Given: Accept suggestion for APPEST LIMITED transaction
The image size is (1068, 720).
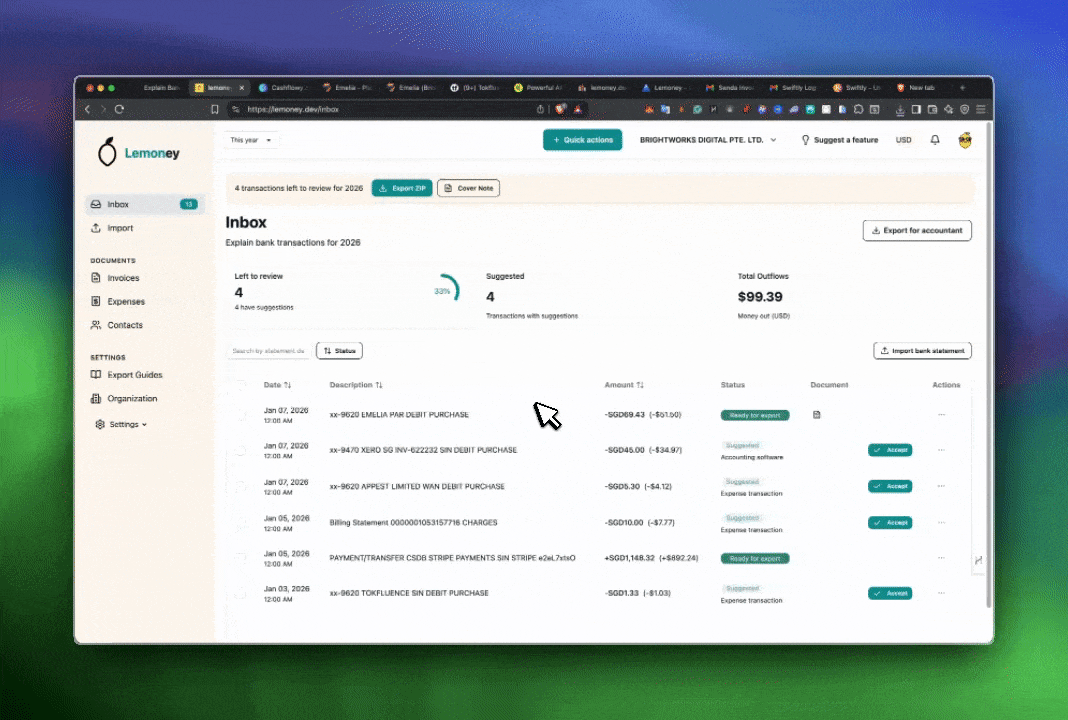Looking at the screenshot, I should click(x=890, y=486).
